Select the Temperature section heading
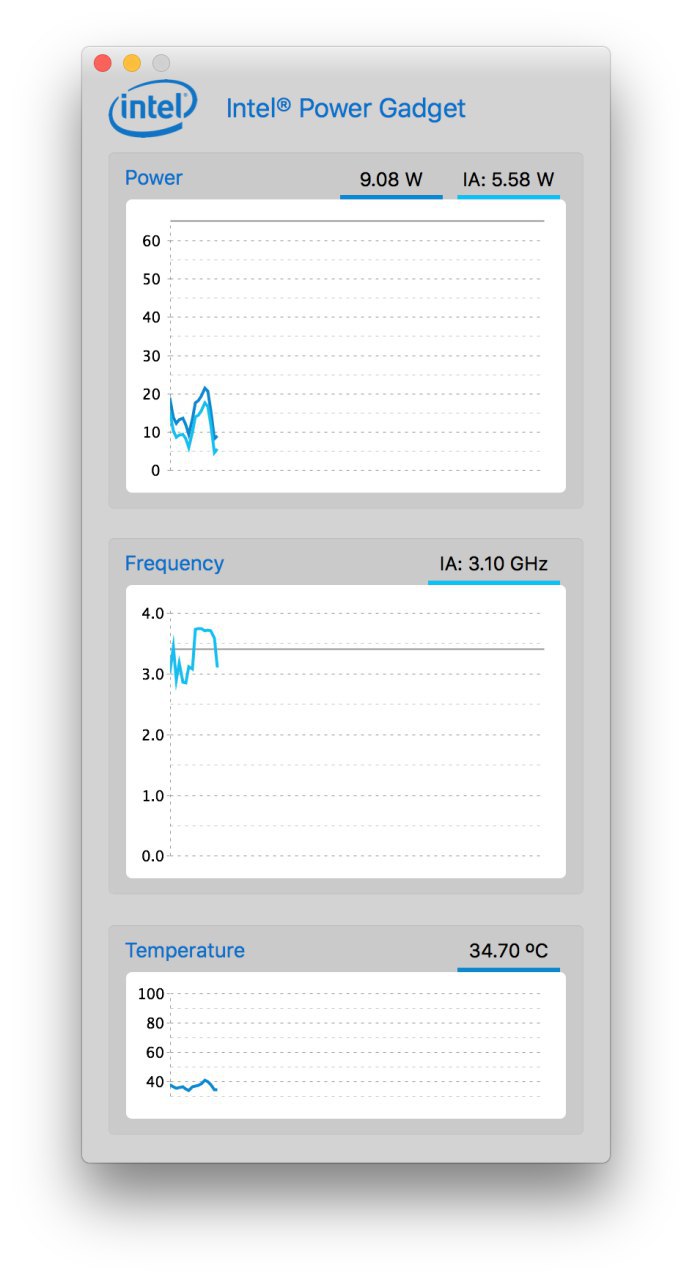 coord(185,951)
